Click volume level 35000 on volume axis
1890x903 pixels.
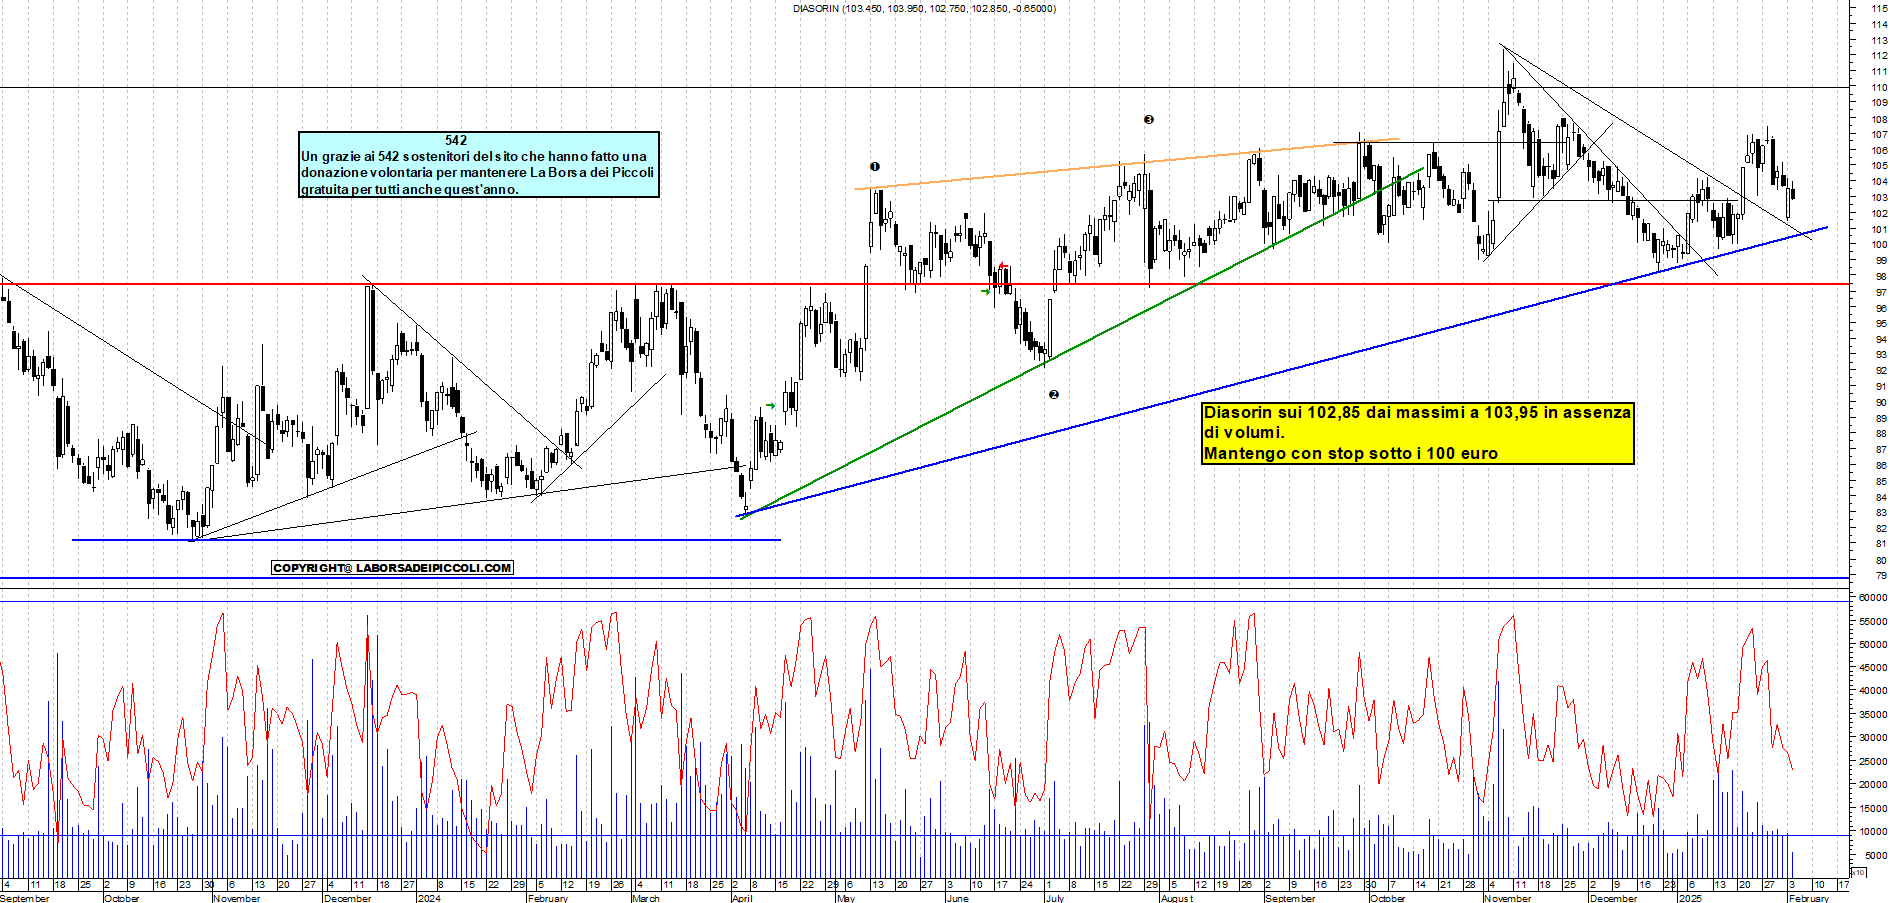pyautogui.click(x=1873, y=714)
